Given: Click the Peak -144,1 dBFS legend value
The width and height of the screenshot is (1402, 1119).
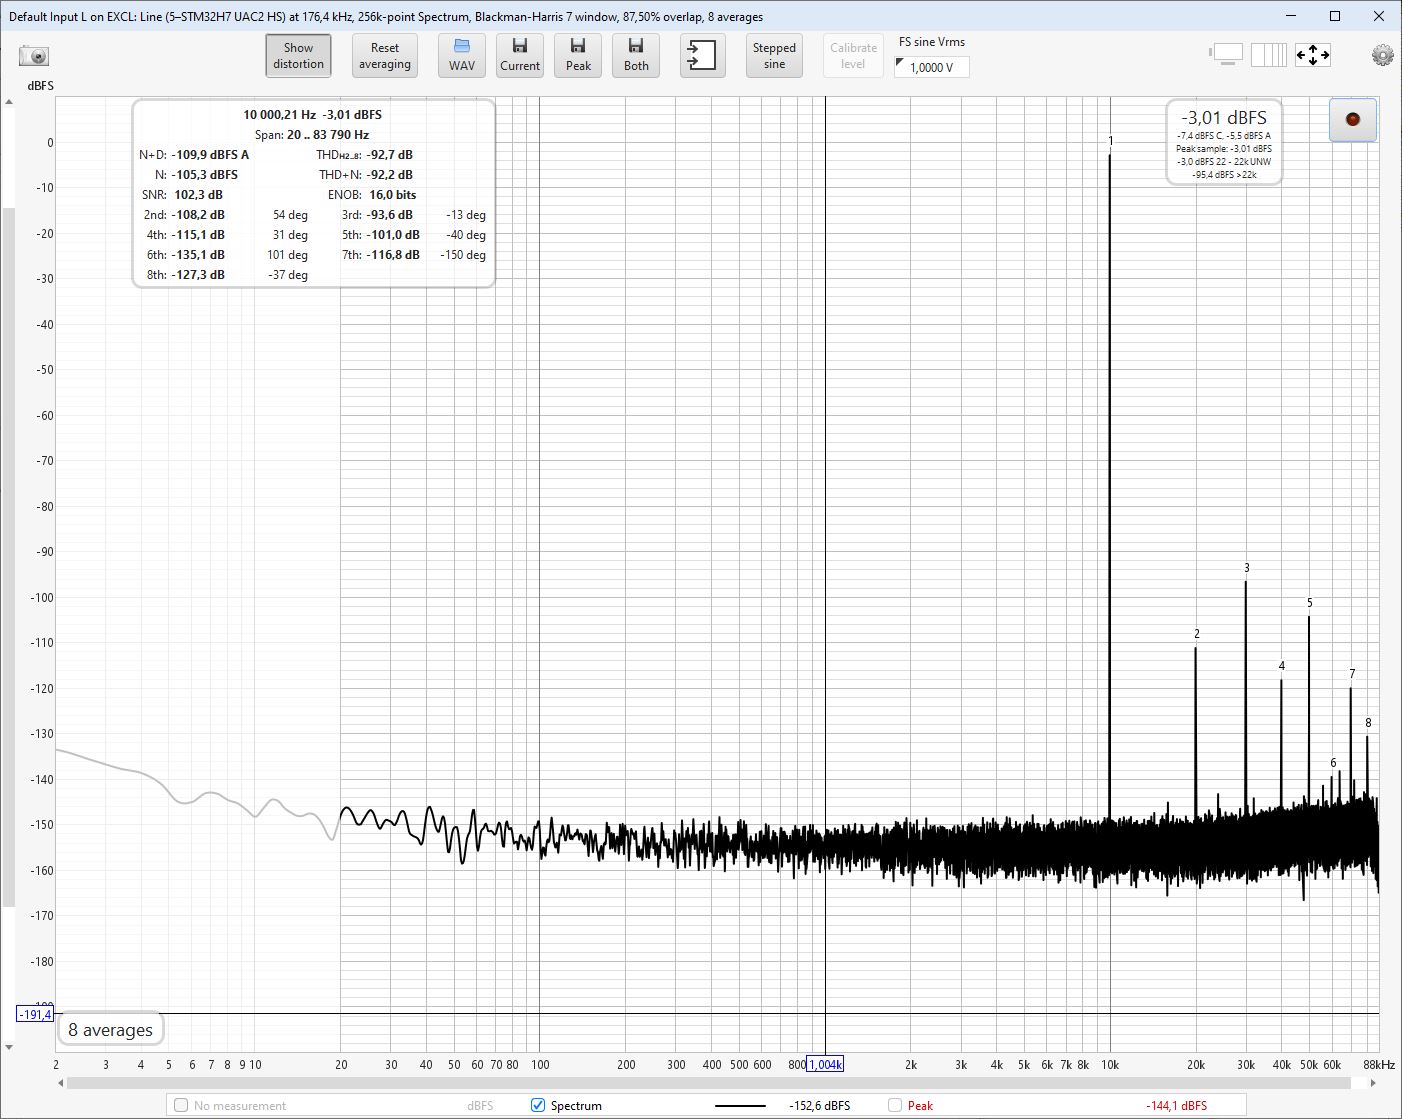Looking at the screenshot, I should (1176, 1105).
